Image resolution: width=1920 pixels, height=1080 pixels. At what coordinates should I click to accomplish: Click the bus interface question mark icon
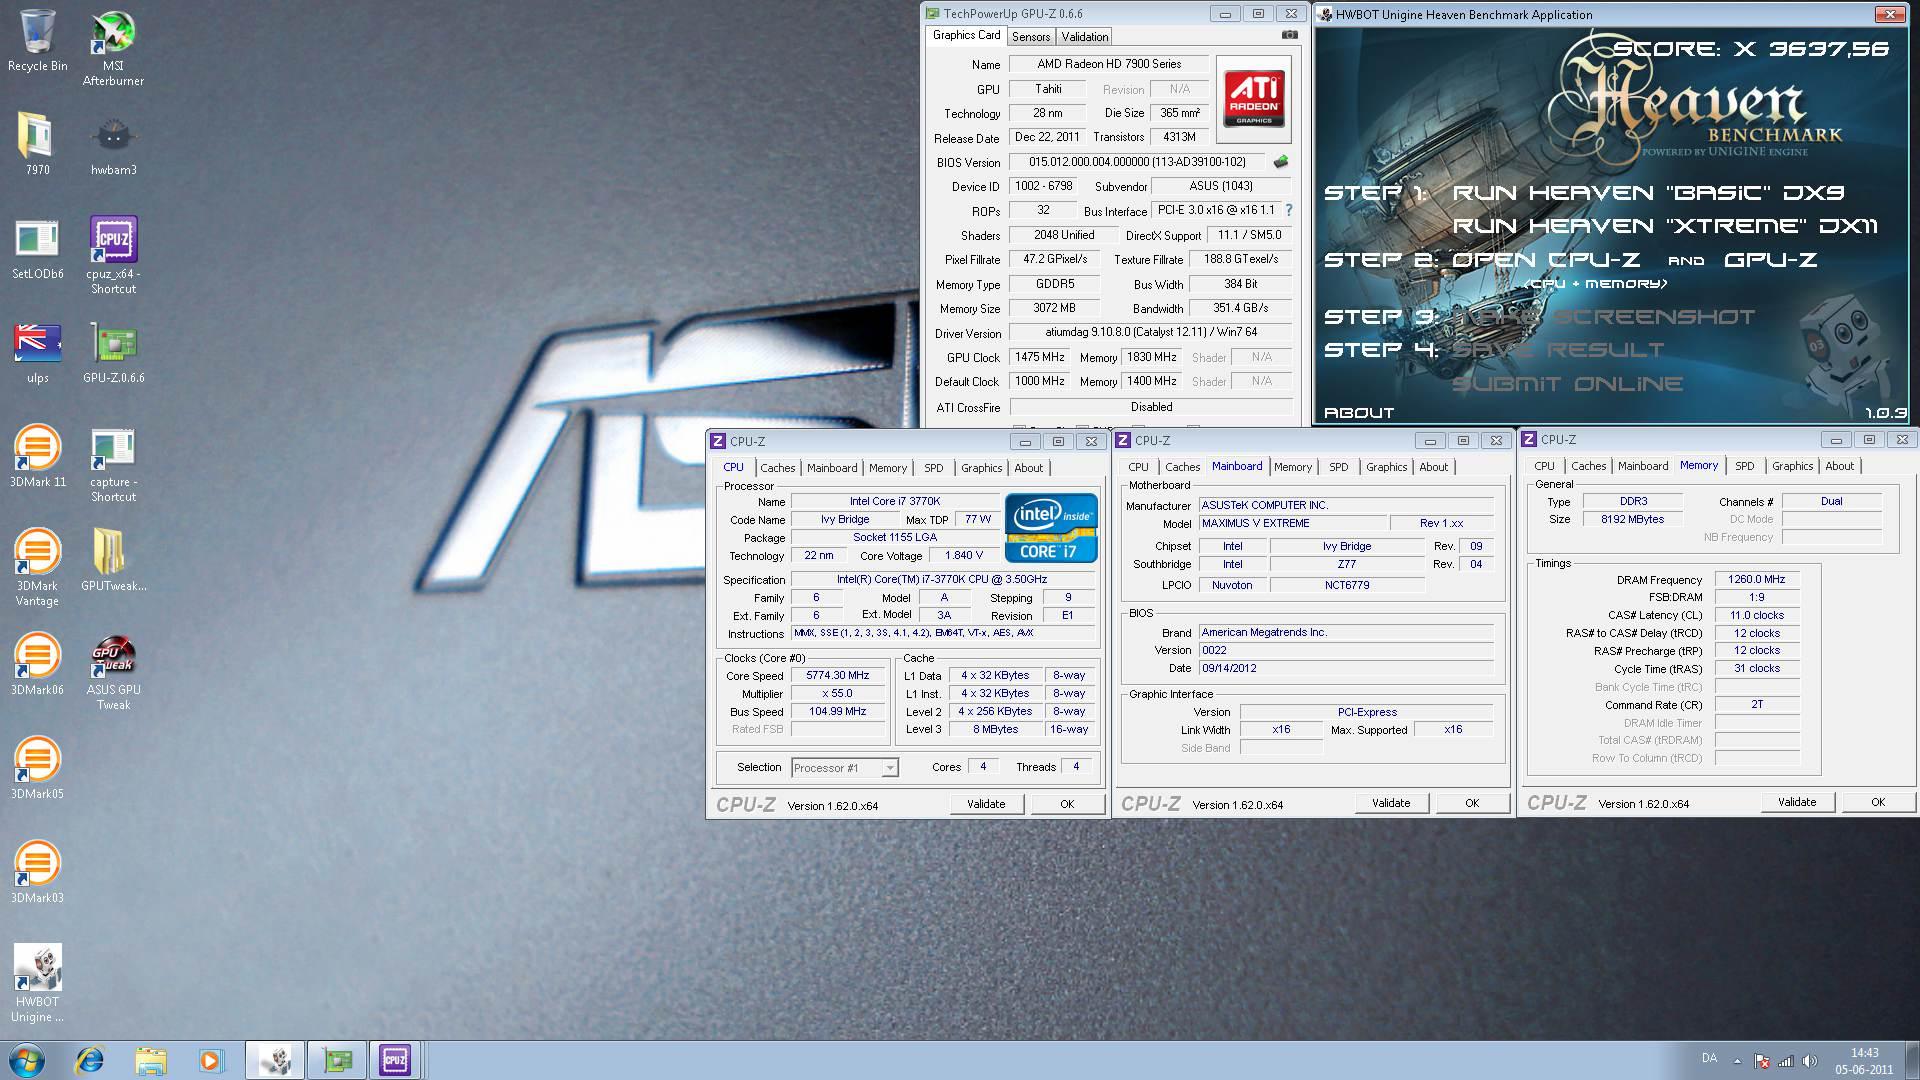(1289, 210)
